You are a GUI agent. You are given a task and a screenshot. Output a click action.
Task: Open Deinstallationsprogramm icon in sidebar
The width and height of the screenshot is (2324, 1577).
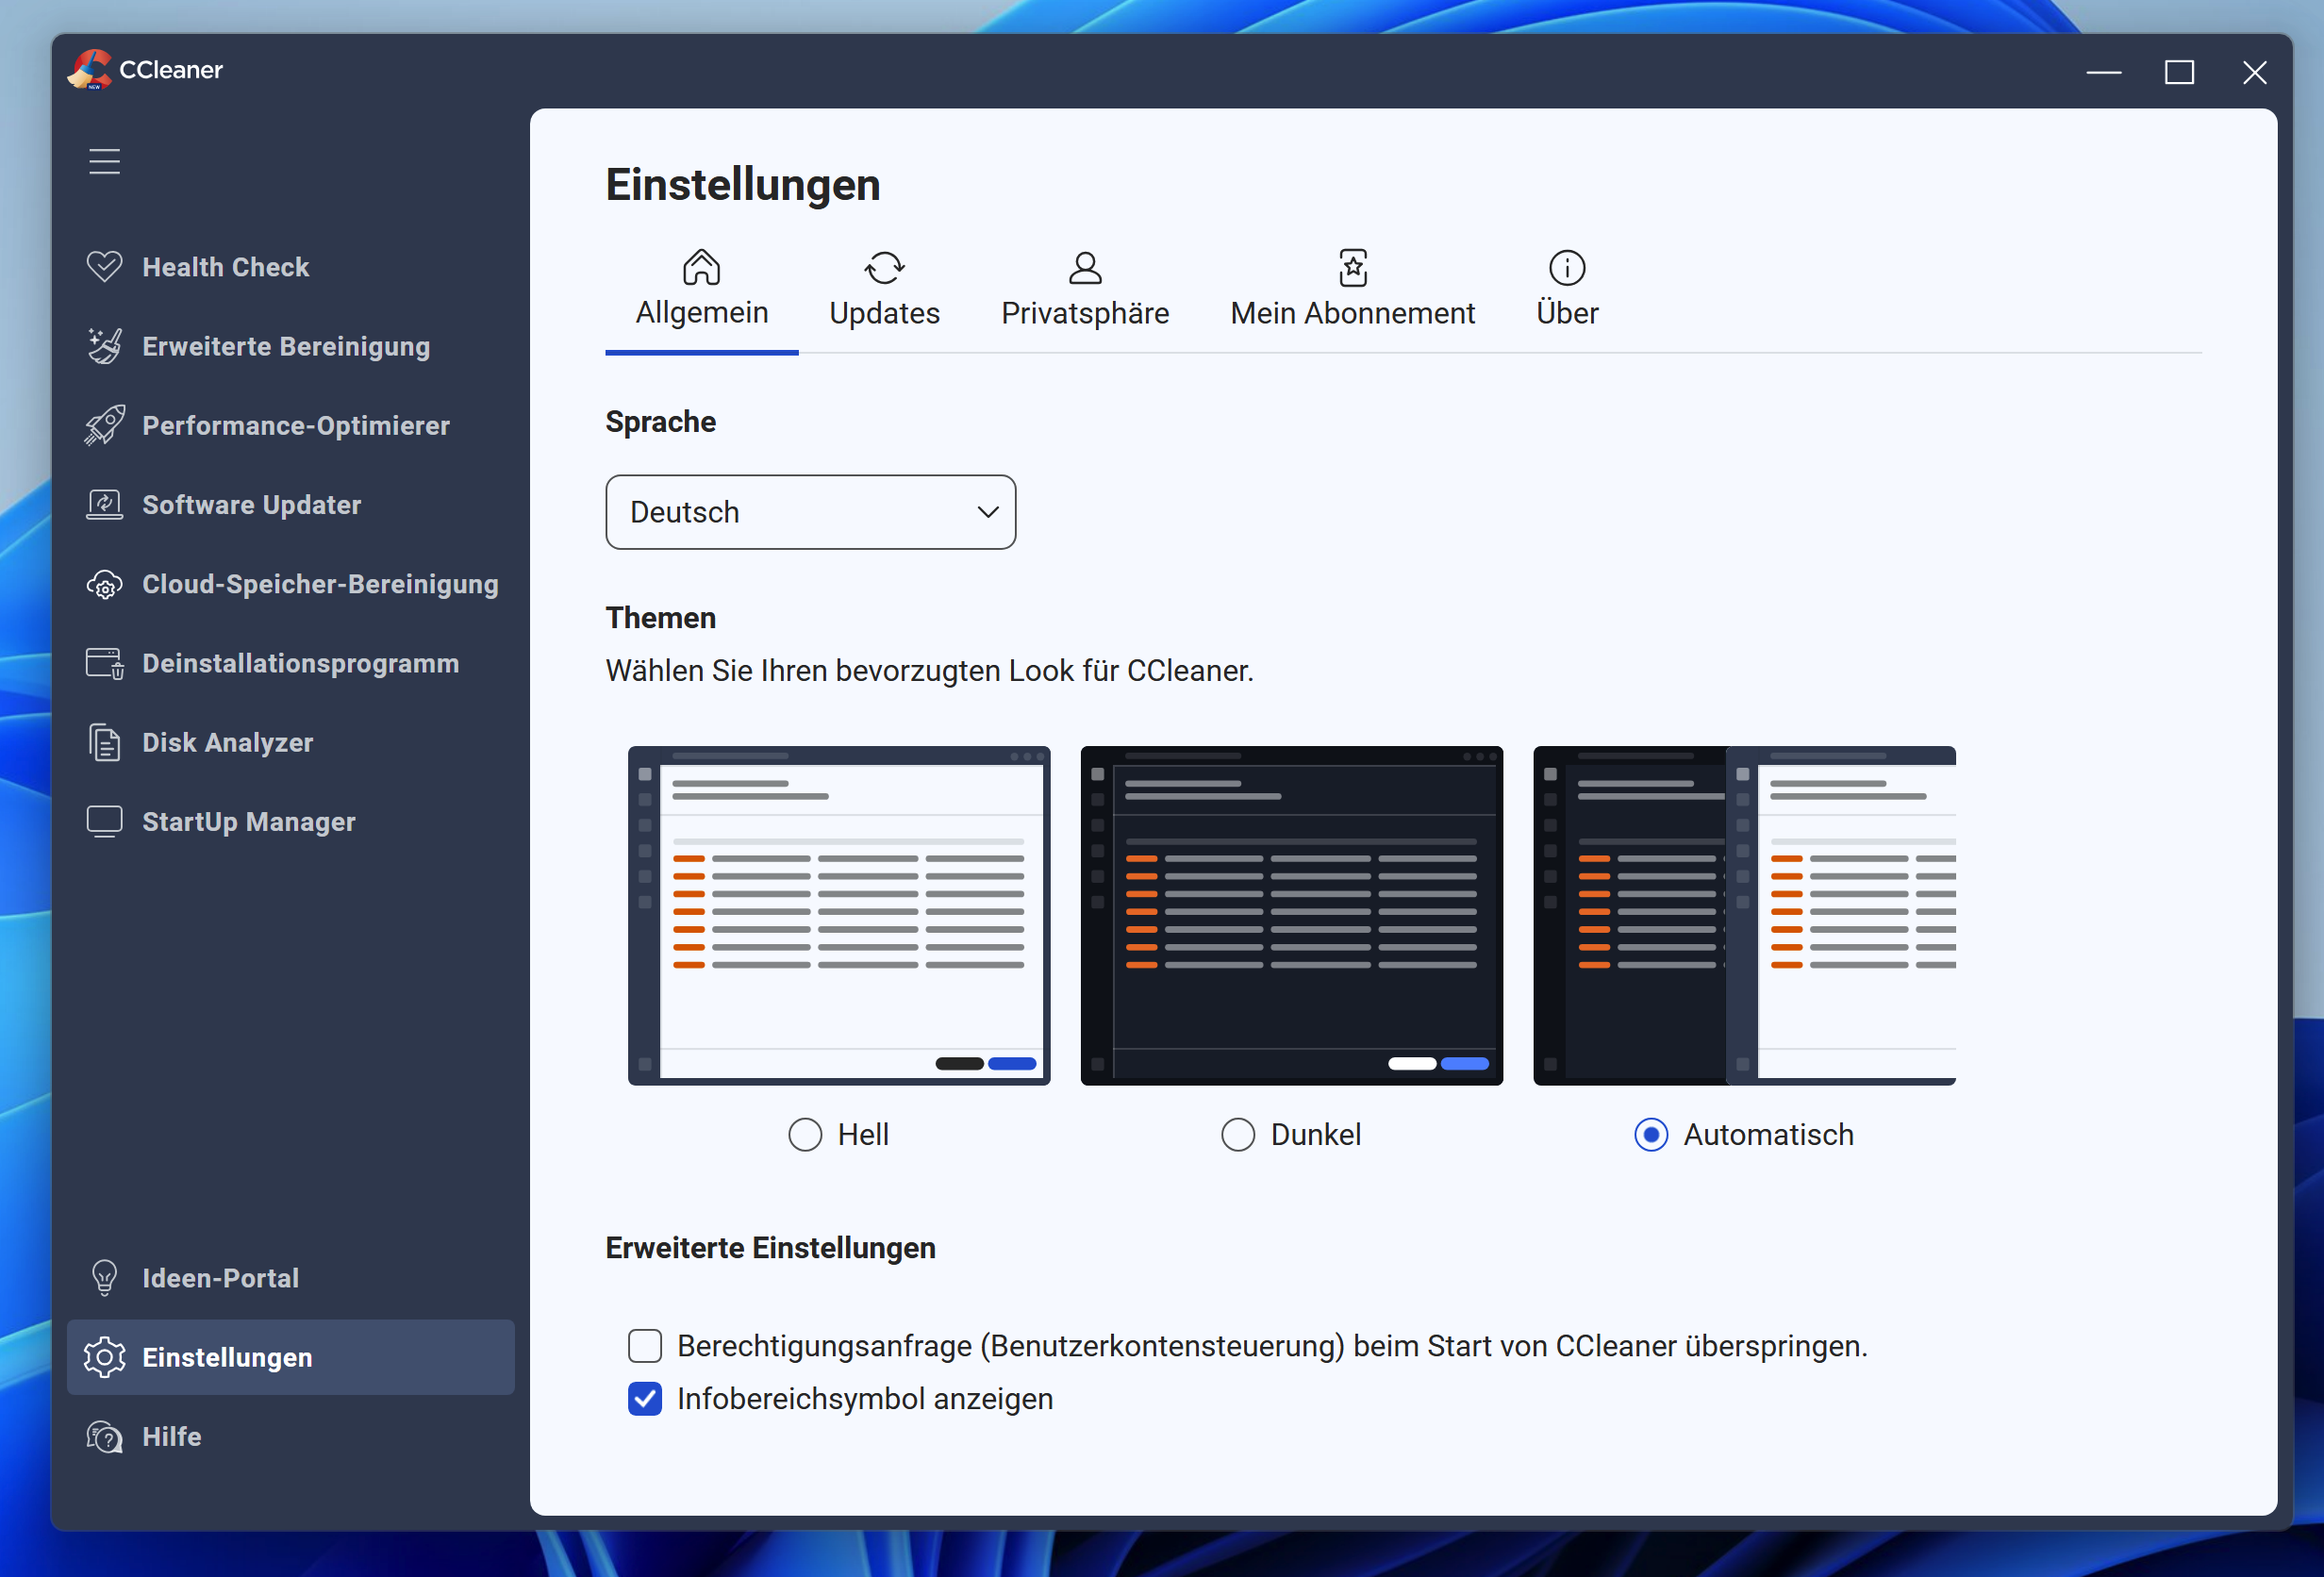(104, 663)
